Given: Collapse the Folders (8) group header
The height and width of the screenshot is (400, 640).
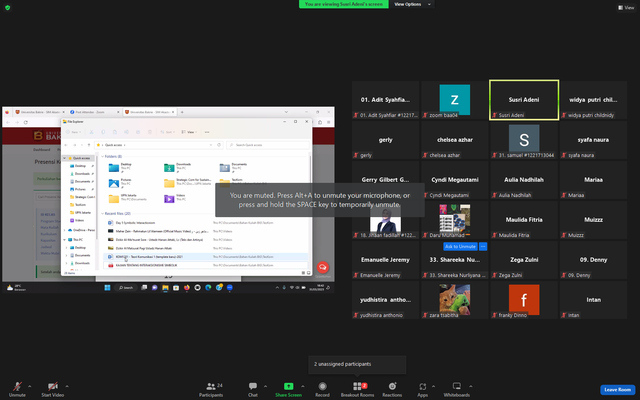Looking at the screenshot, I should pos(102,156).
